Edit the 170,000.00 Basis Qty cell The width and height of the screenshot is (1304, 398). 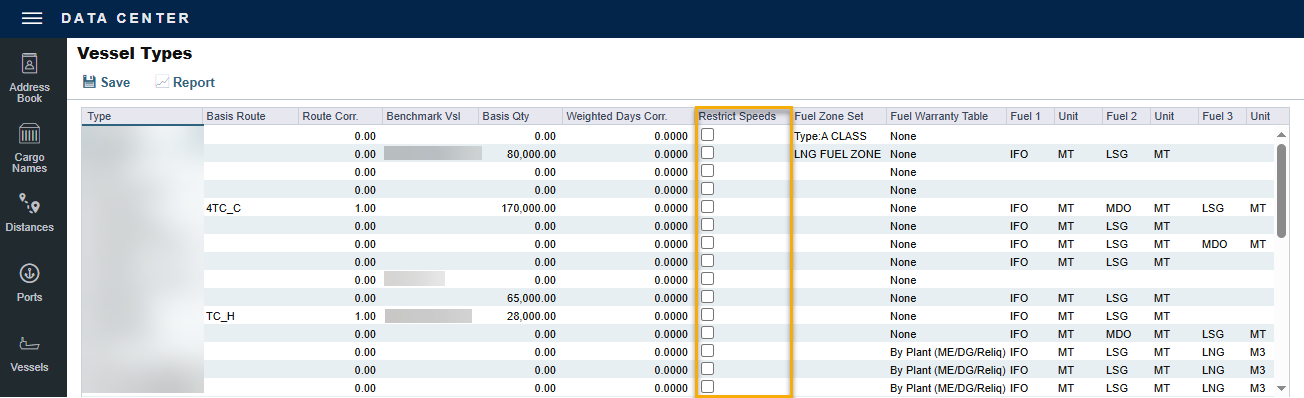click(x=520, y=208)
